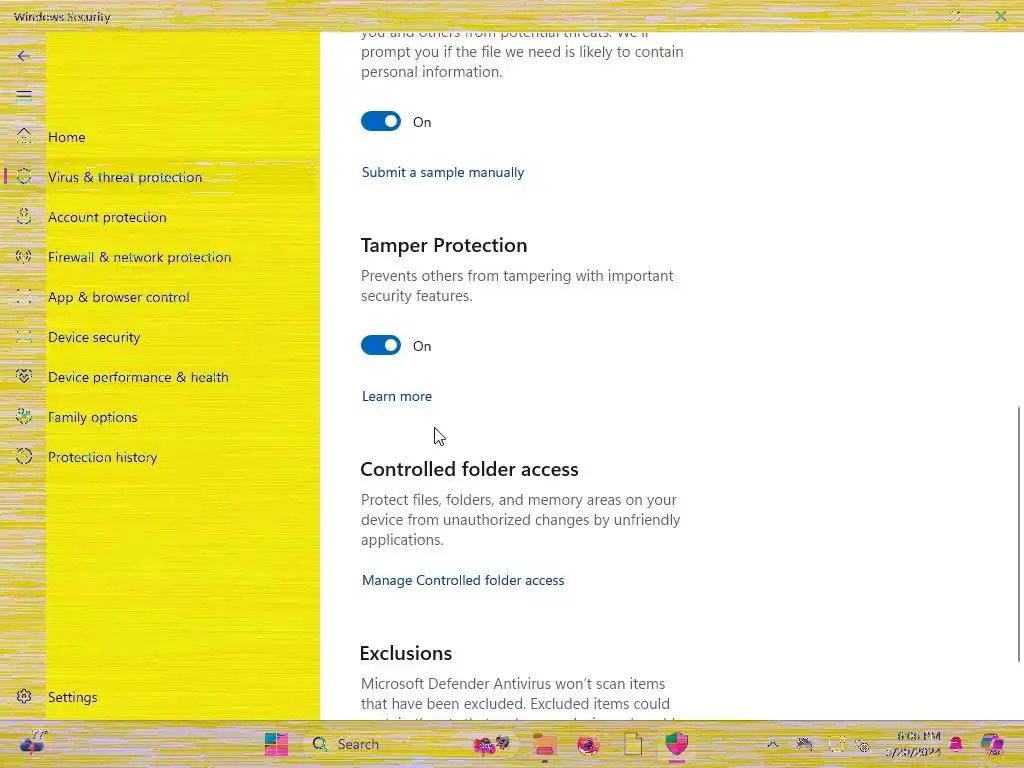Open App & browser control

[118, 297]
